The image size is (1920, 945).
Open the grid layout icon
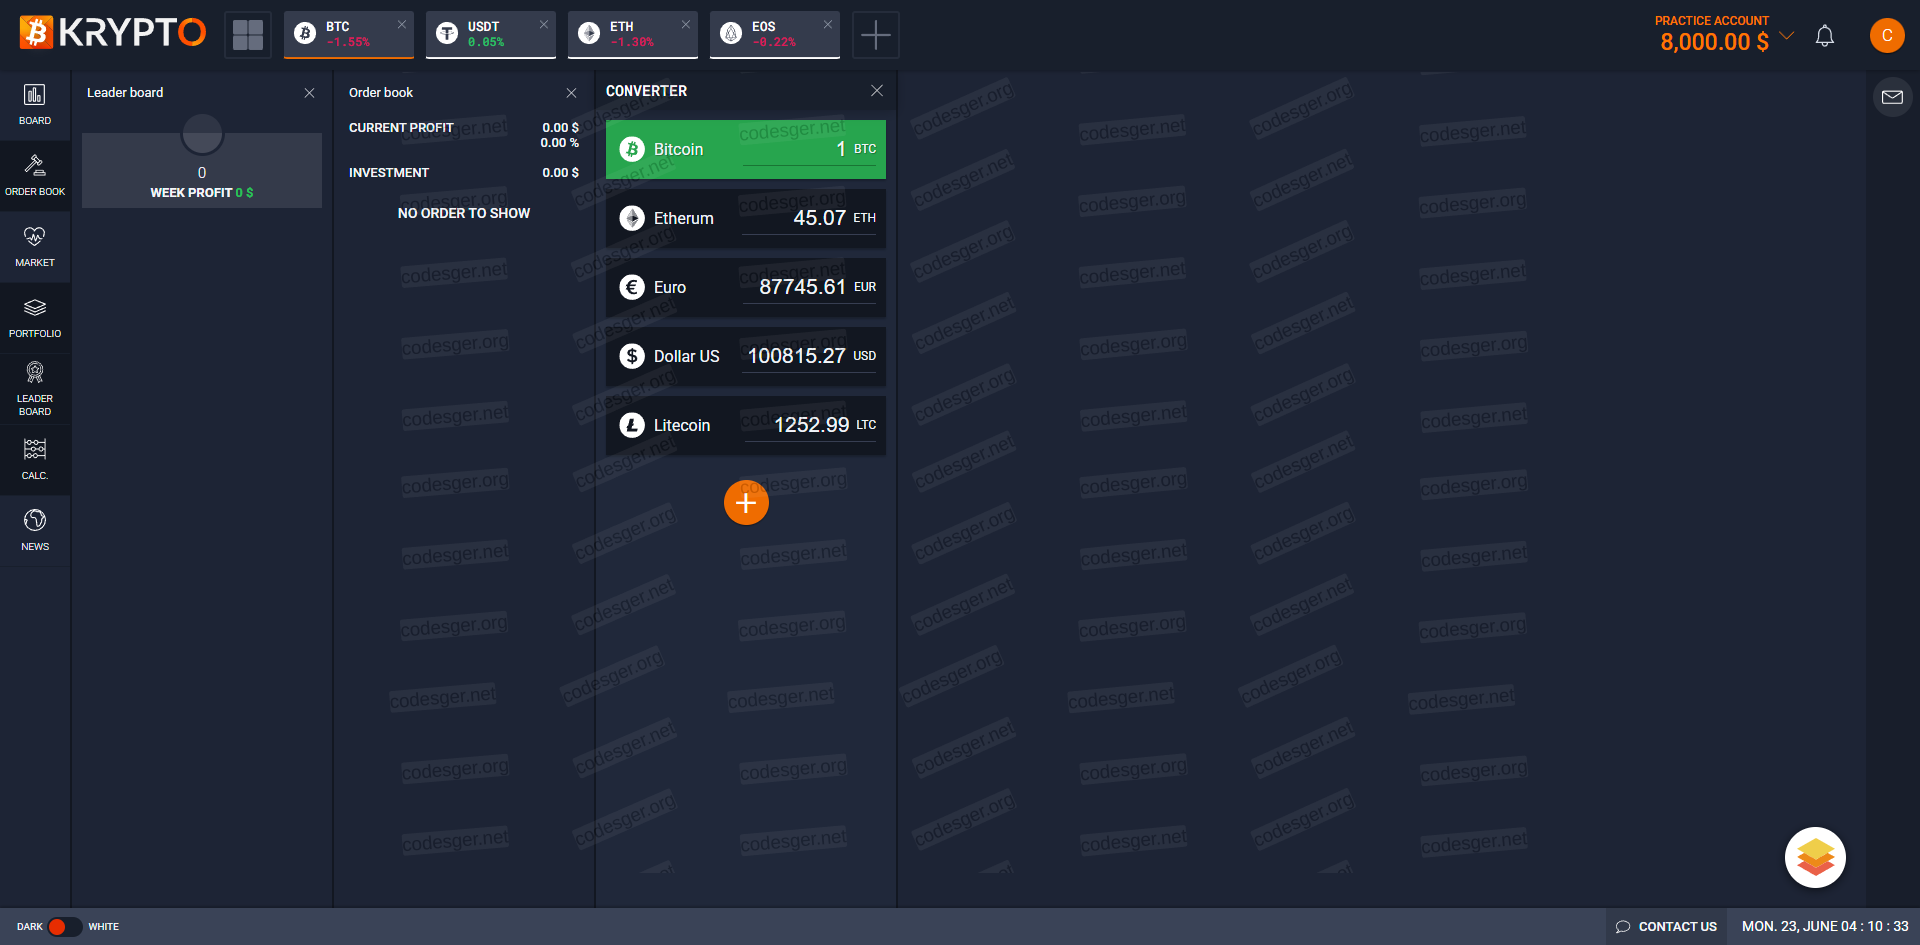248,35
